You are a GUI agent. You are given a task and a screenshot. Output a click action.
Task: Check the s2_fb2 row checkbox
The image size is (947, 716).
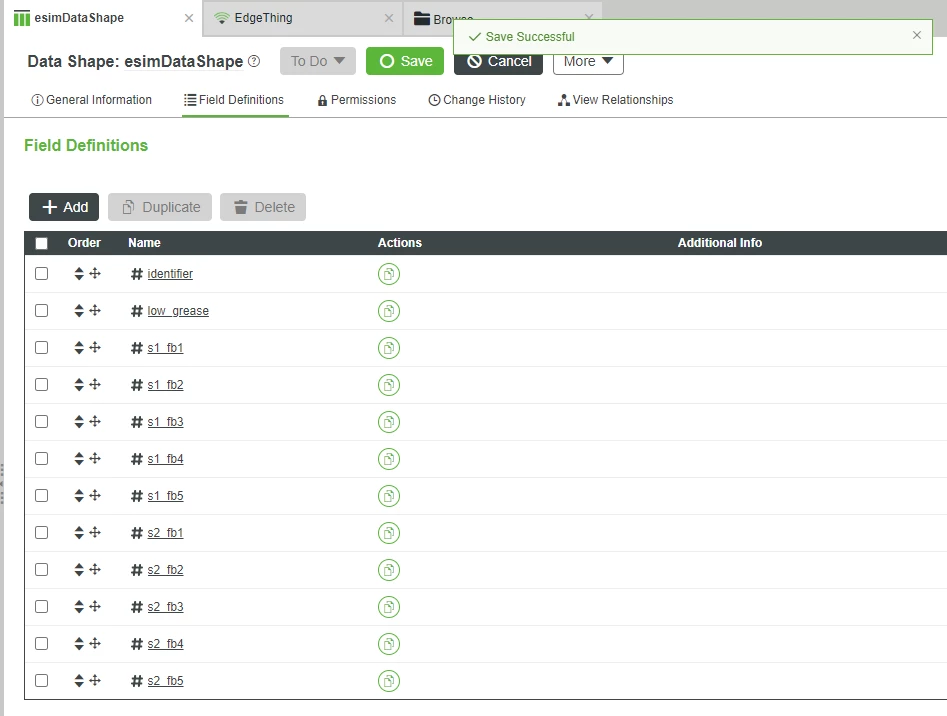point(42,569)
